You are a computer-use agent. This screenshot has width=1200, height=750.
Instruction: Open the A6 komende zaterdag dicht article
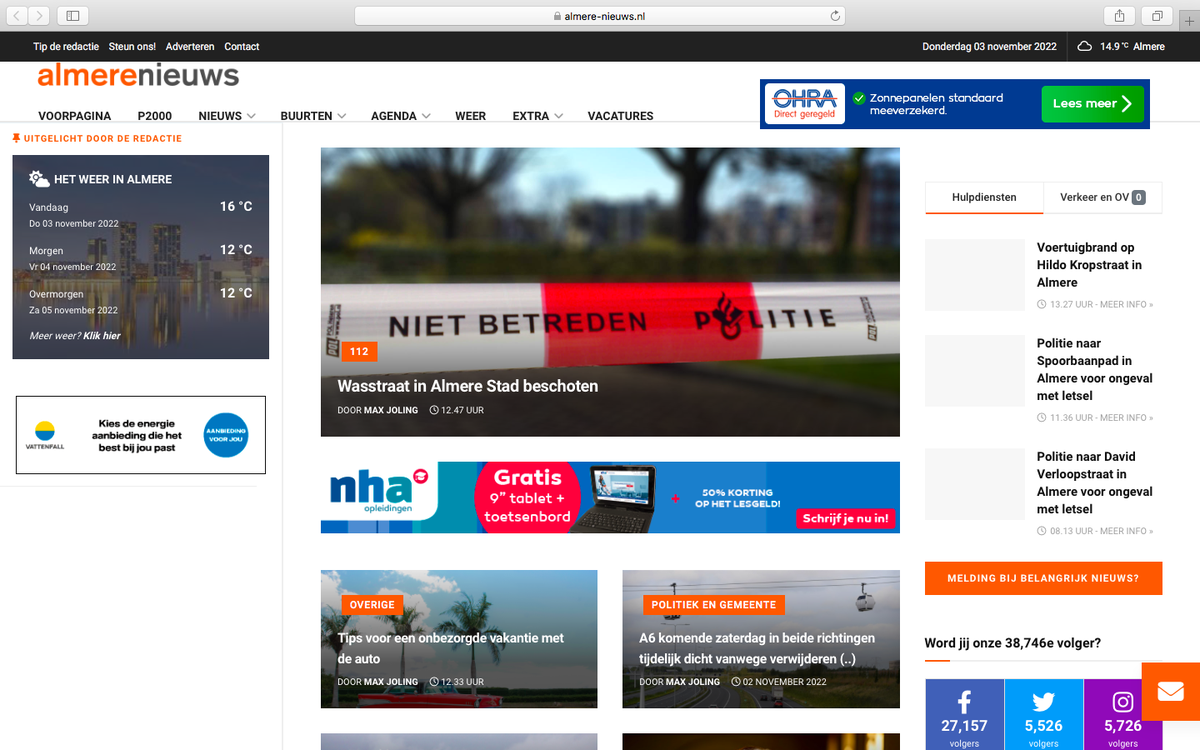click(757, 648)
